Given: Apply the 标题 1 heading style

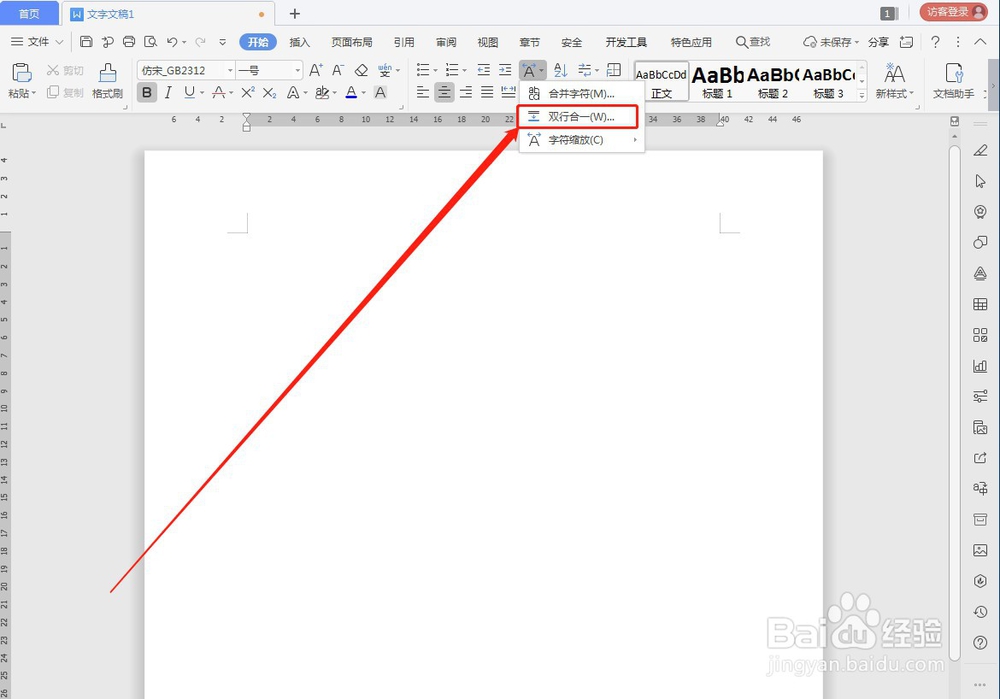Looking at the screenshot, I should coord(717,82).
